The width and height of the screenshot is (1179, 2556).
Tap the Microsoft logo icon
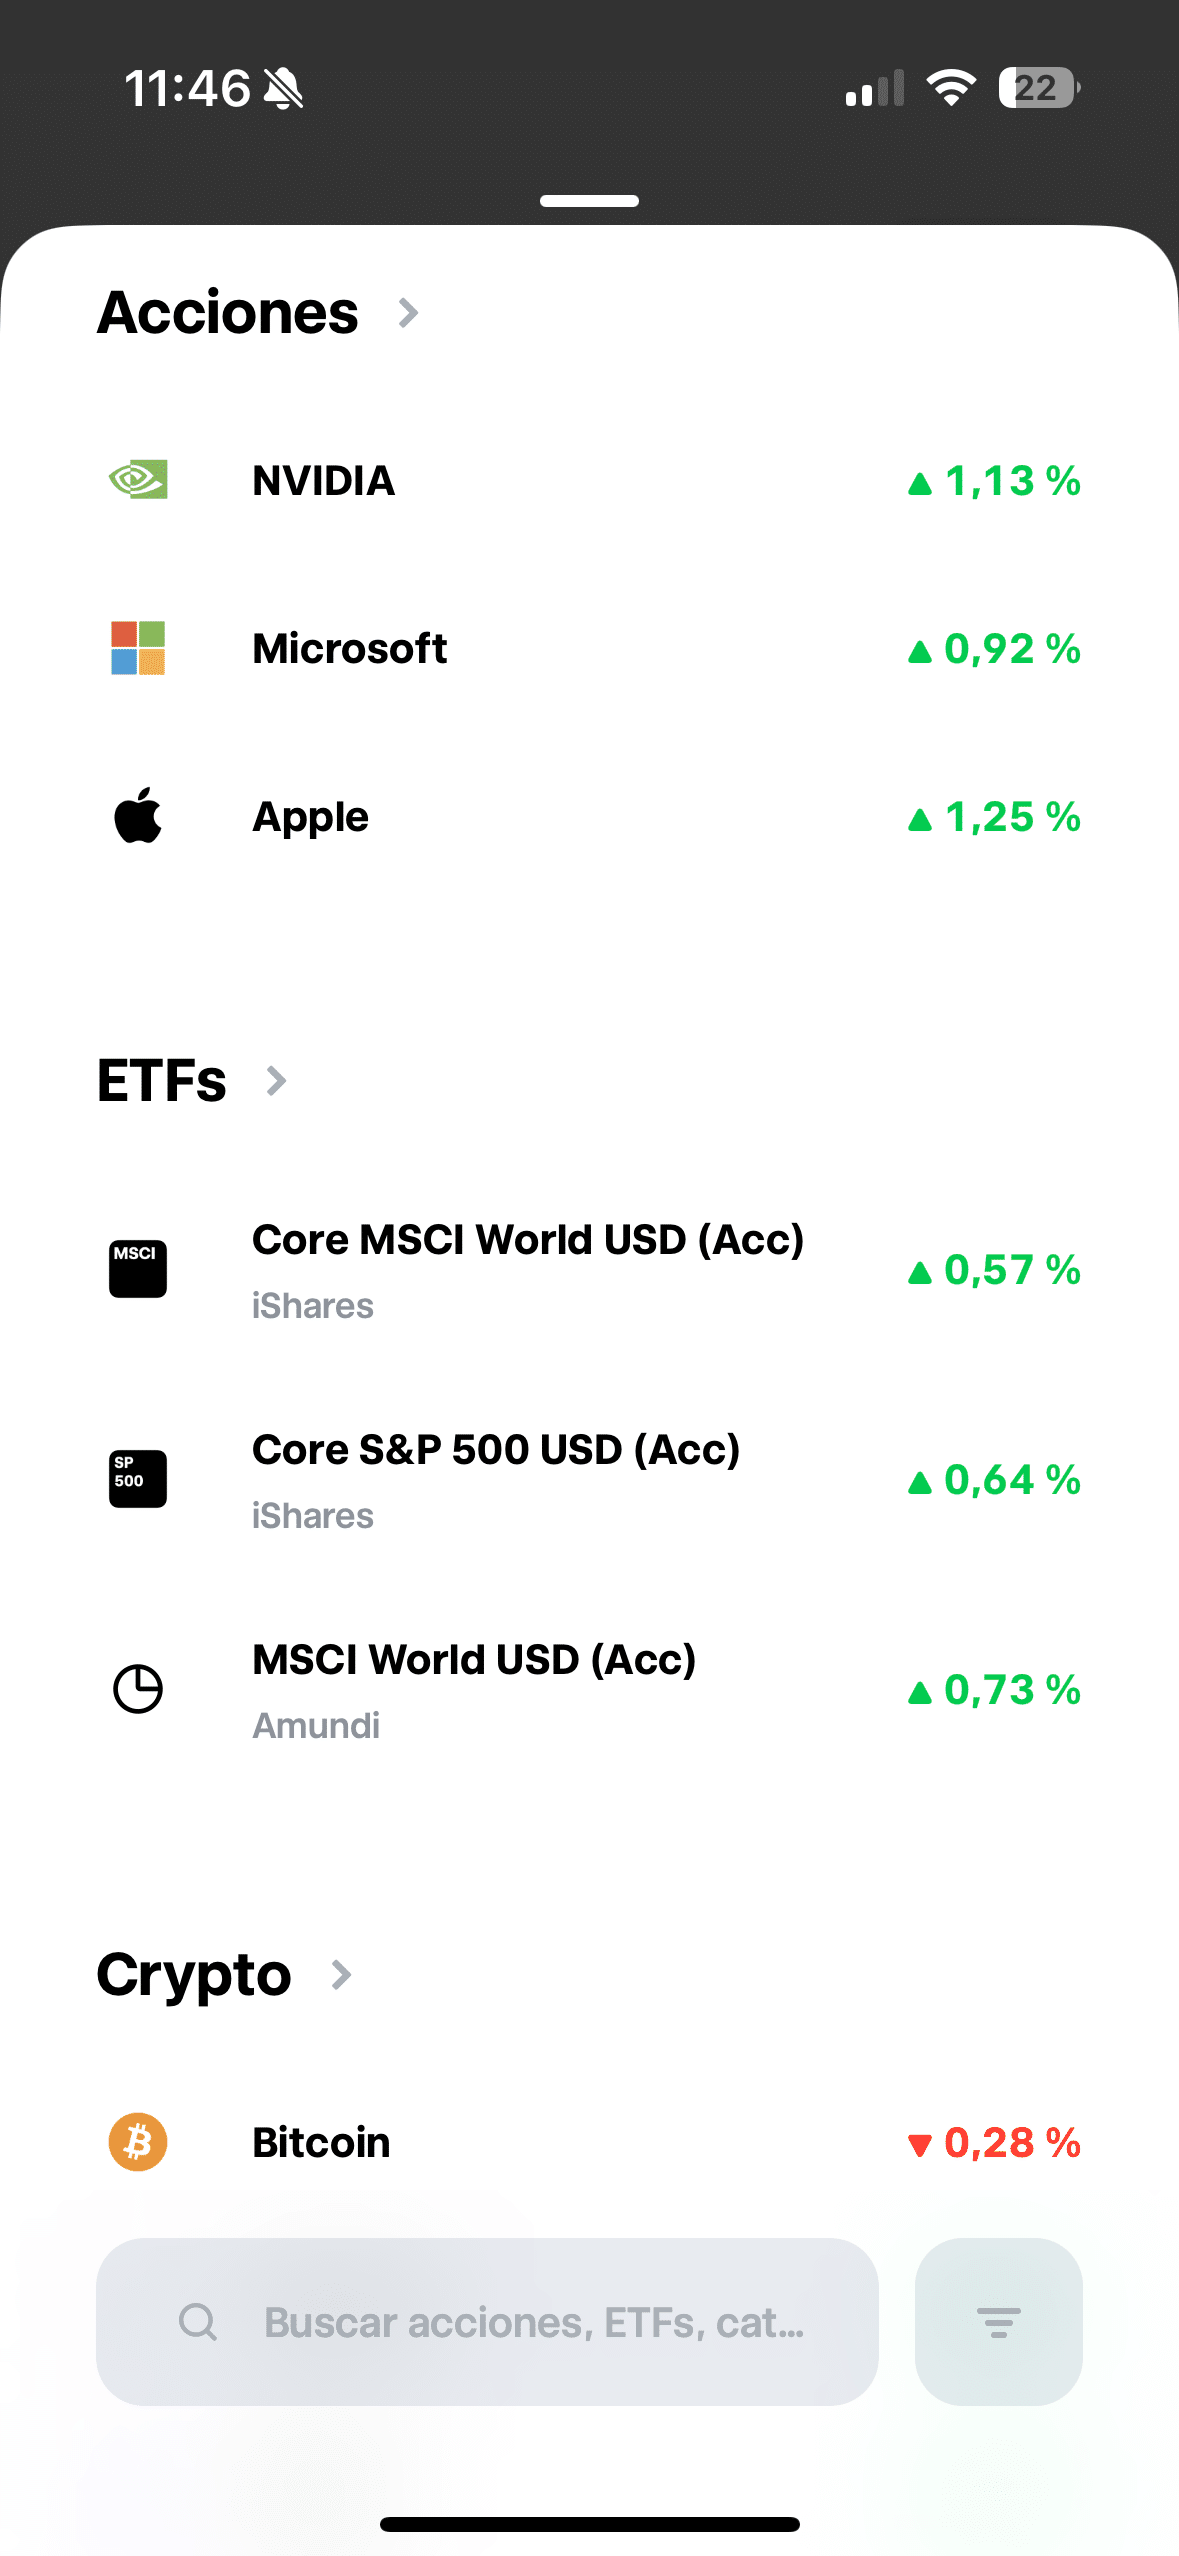pyautogui.click(x=138, y=648)
